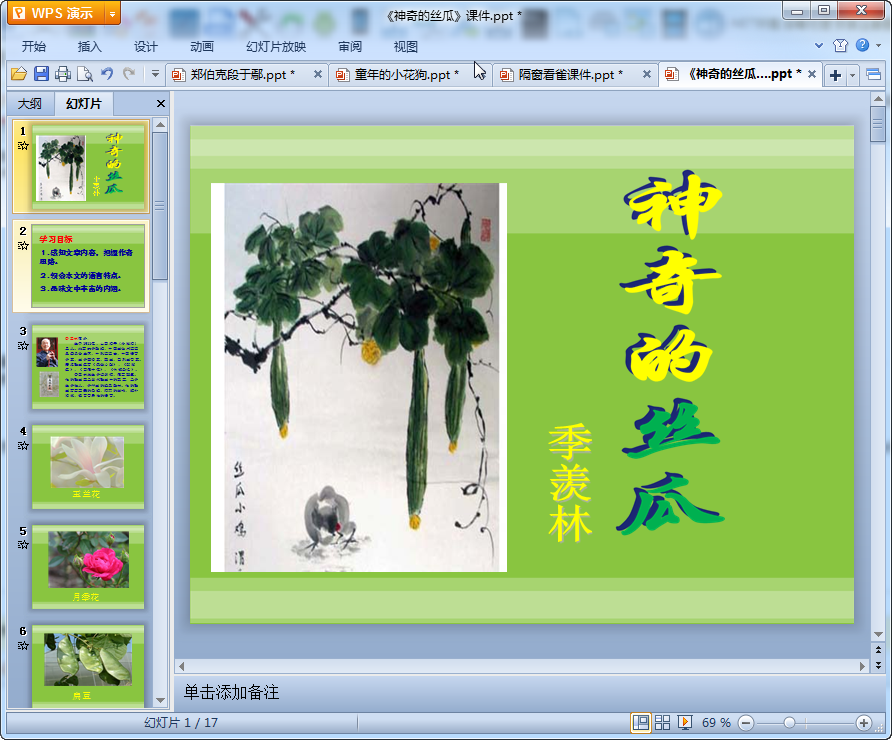
Task: Click horizontal scrollbar left arrow
Action: [x=181, y=666]
